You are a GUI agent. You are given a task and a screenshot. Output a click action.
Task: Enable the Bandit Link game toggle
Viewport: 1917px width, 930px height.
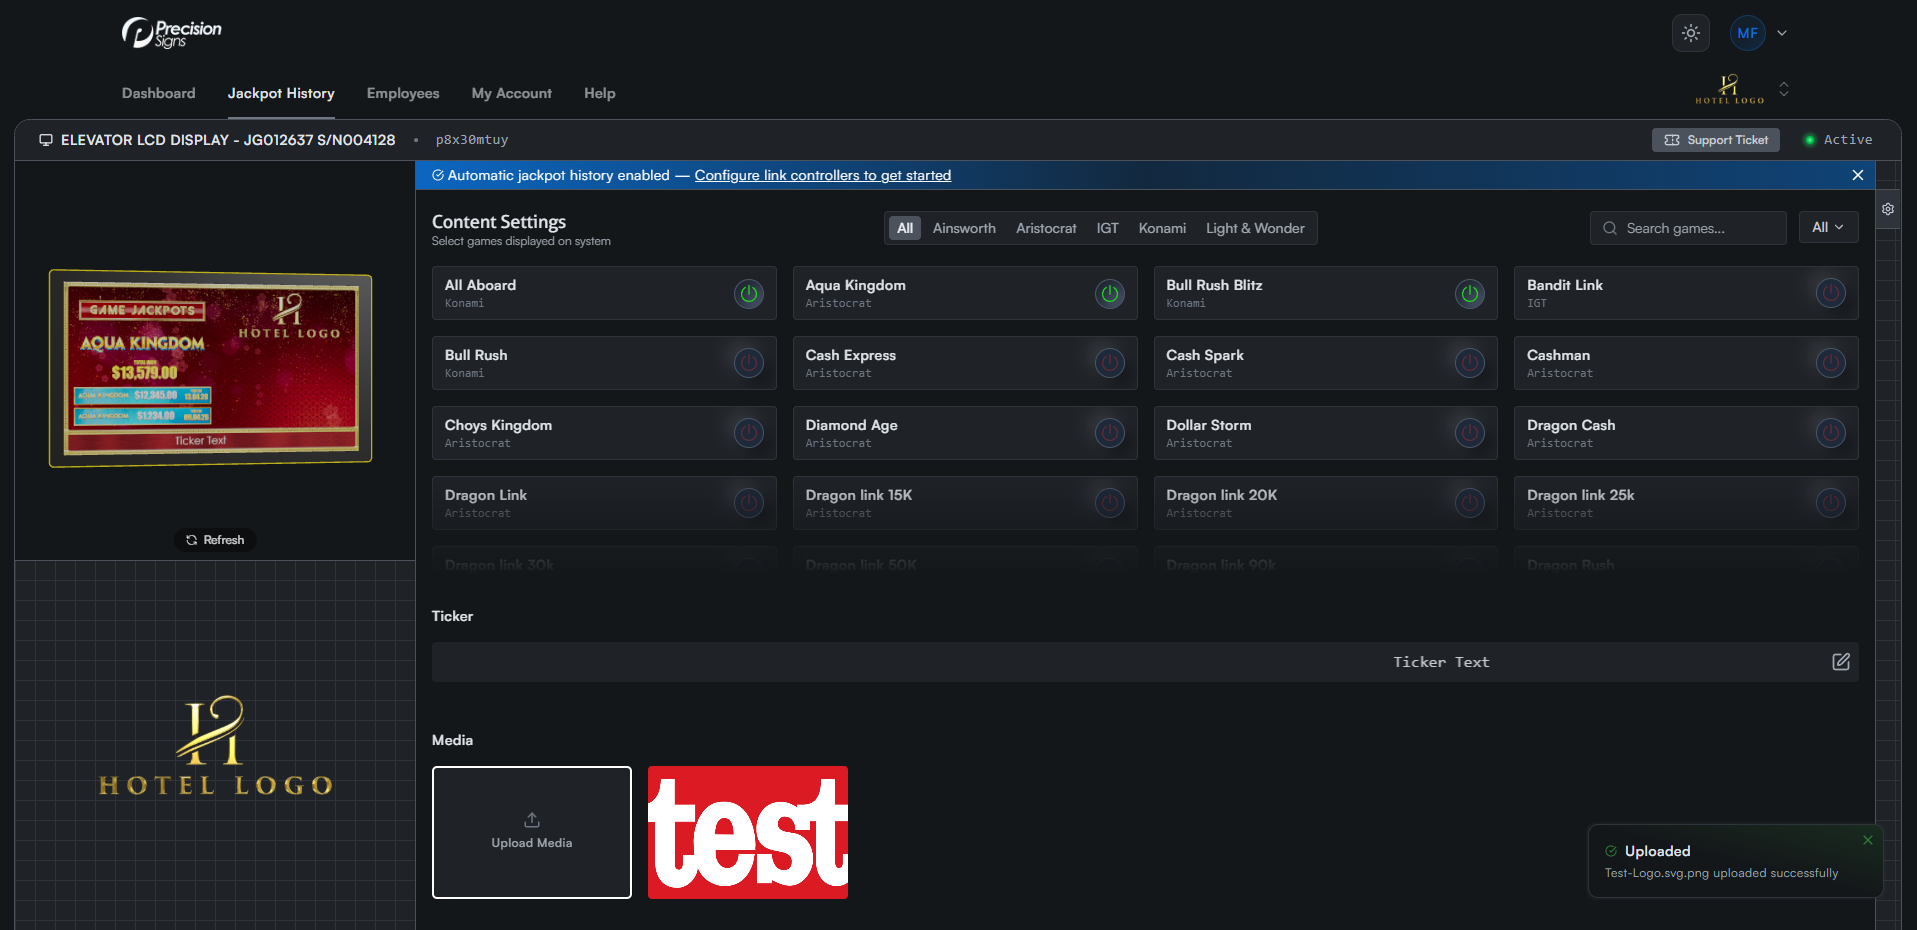click(x=1830, y=294)
